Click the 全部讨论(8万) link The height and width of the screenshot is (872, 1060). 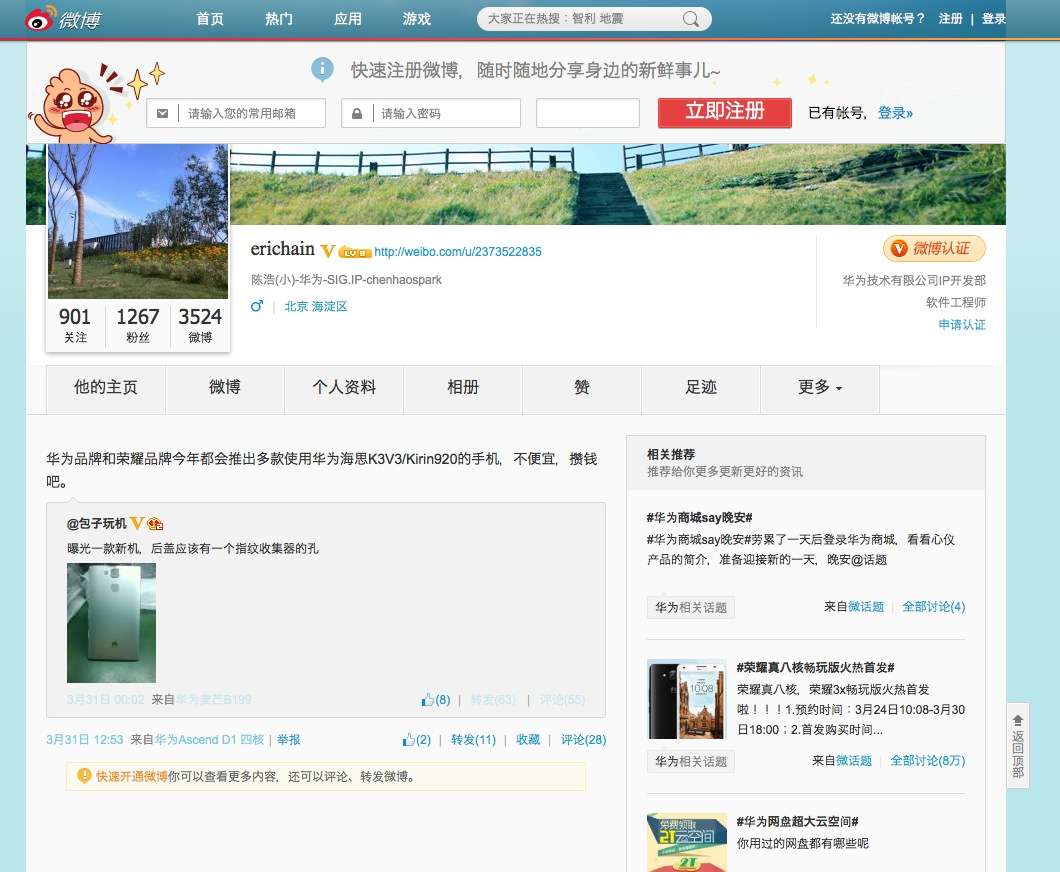(x=928, y=760)
